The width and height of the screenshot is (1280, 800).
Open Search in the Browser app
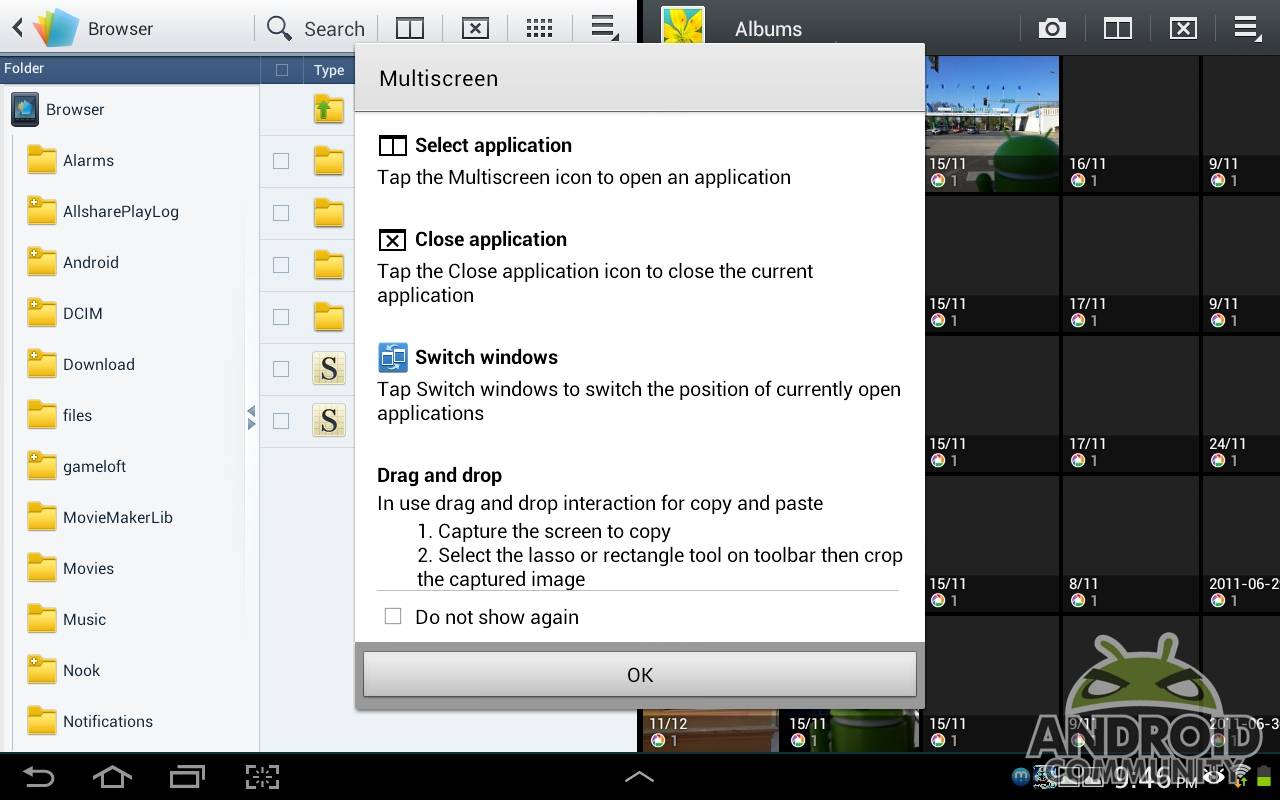[316, 28]
